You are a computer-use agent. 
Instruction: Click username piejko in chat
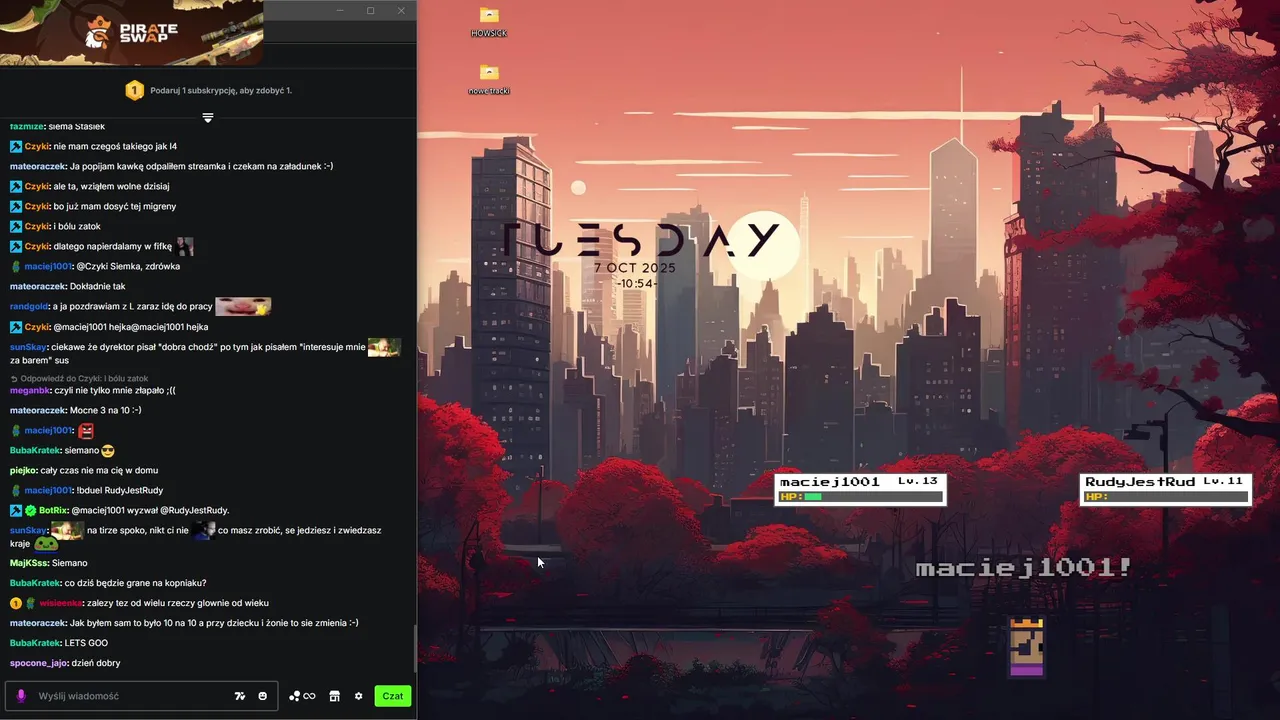pyautogui.click(x=23, y=471)
